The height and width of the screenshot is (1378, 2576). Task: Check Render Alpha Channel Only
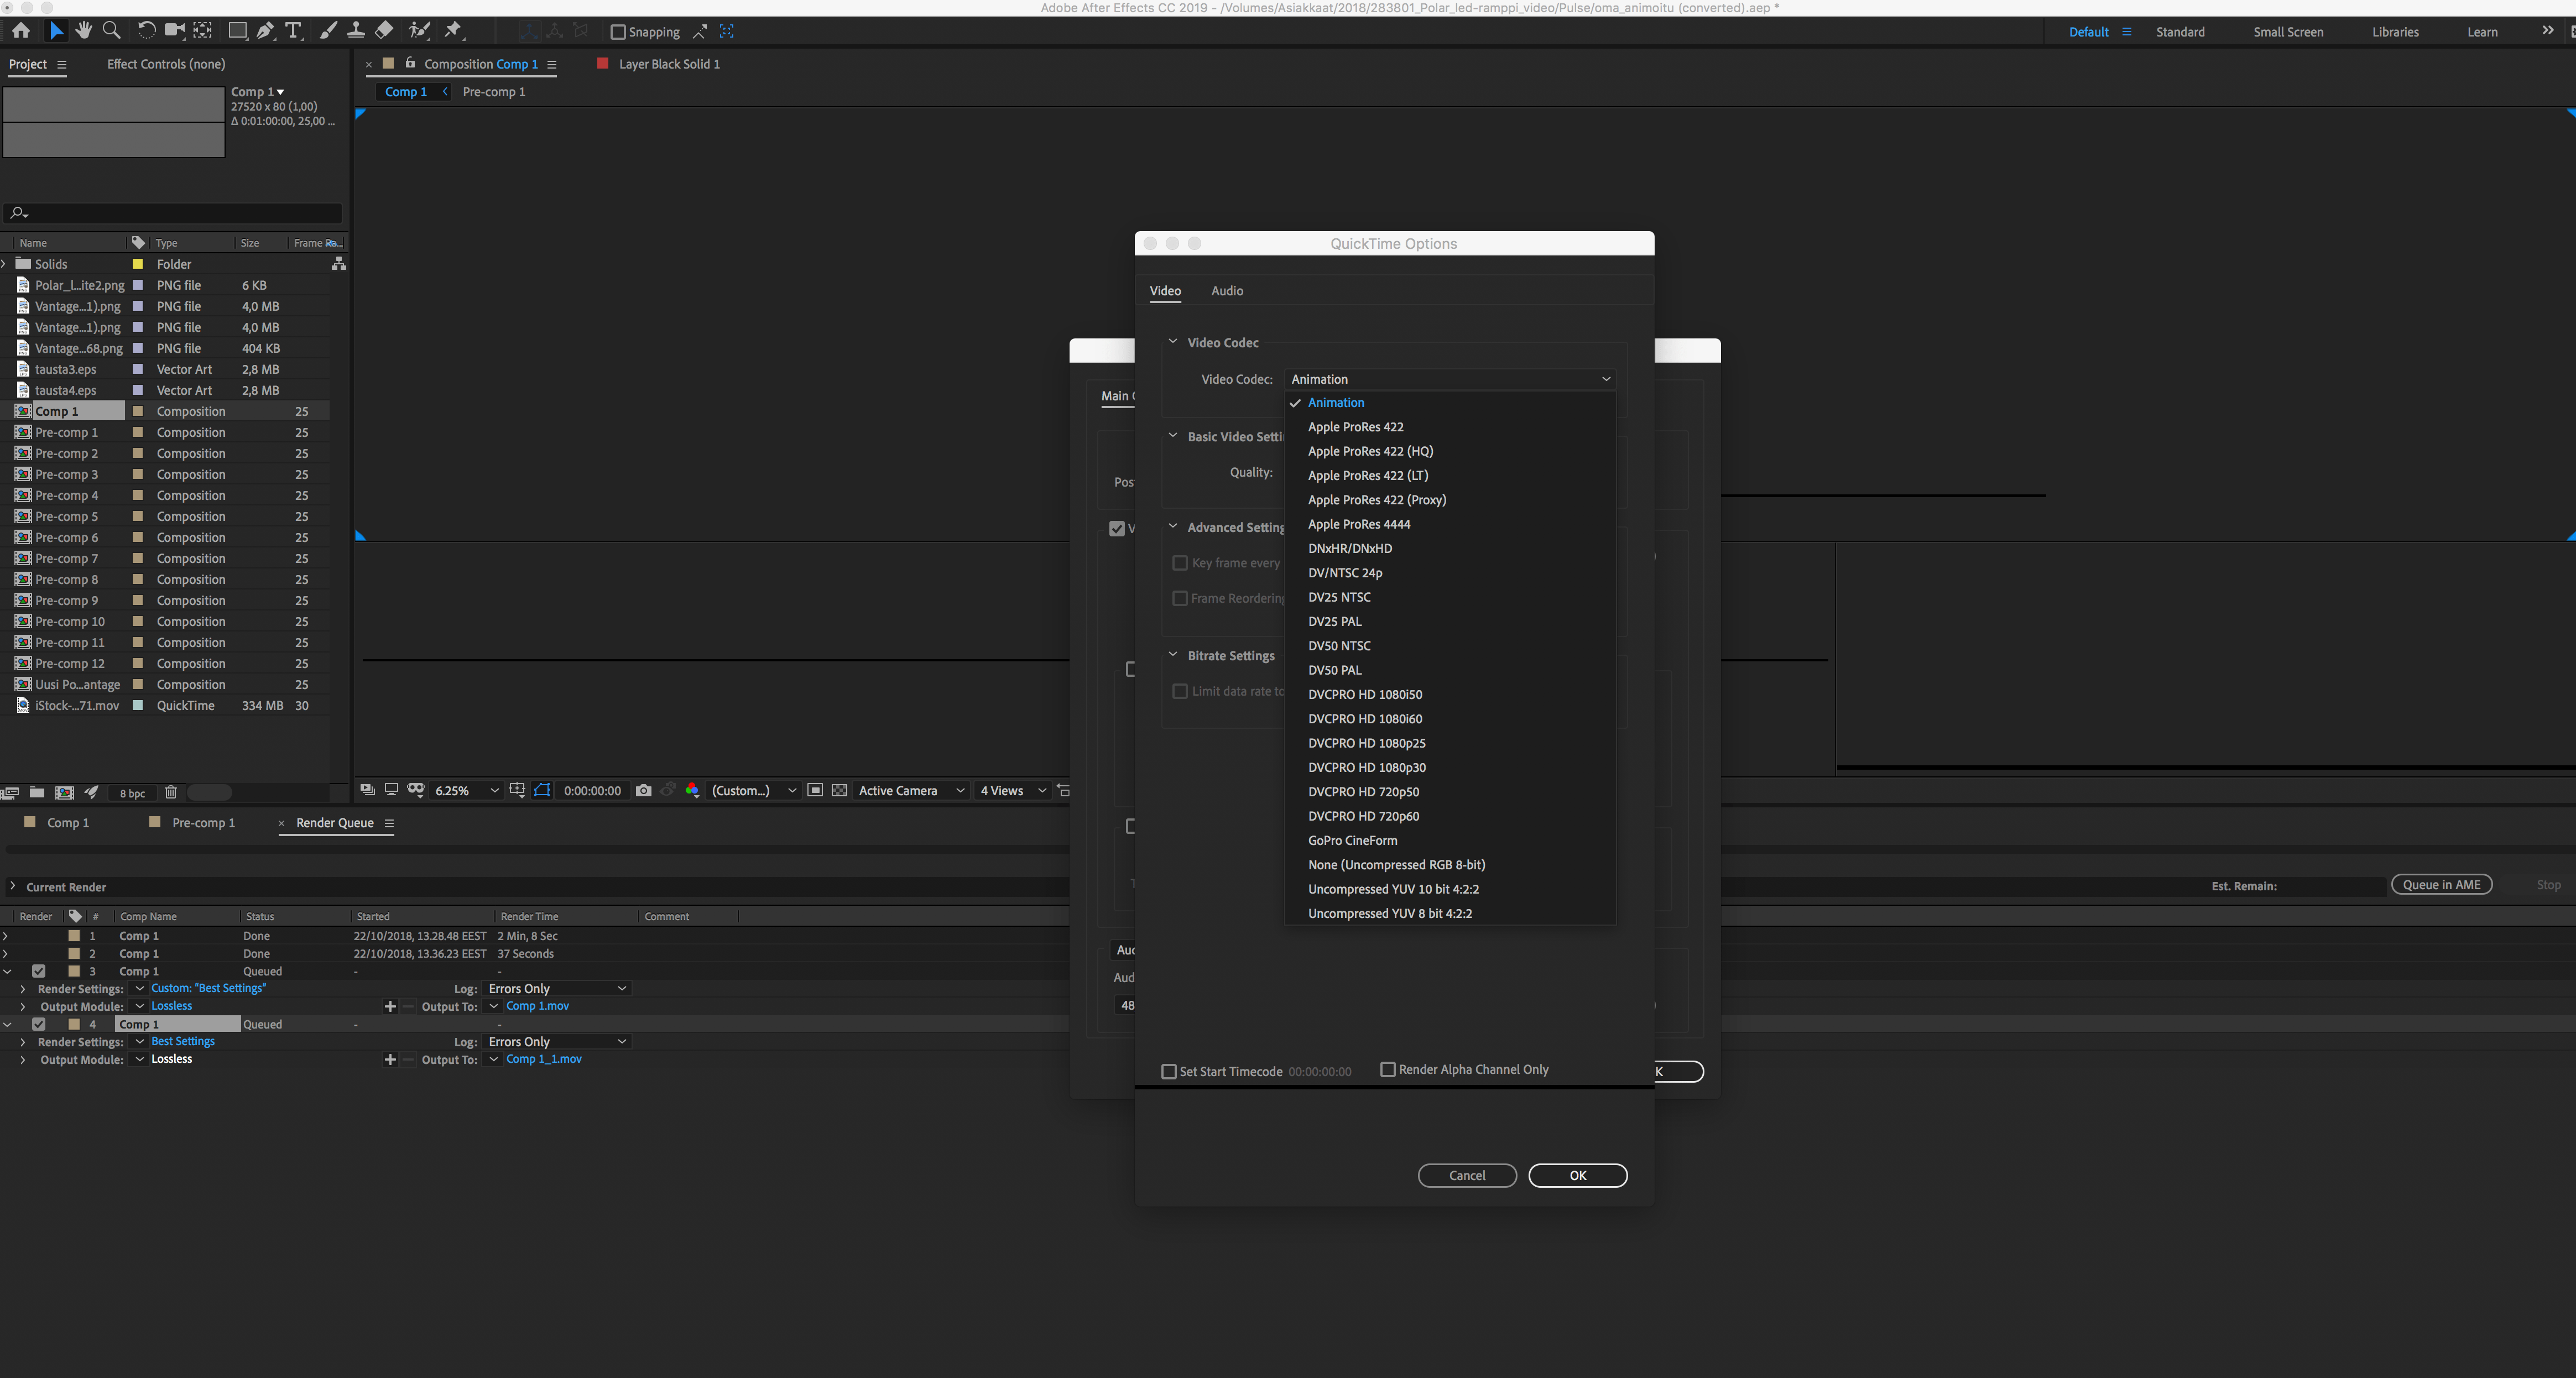(1388, 1069)
